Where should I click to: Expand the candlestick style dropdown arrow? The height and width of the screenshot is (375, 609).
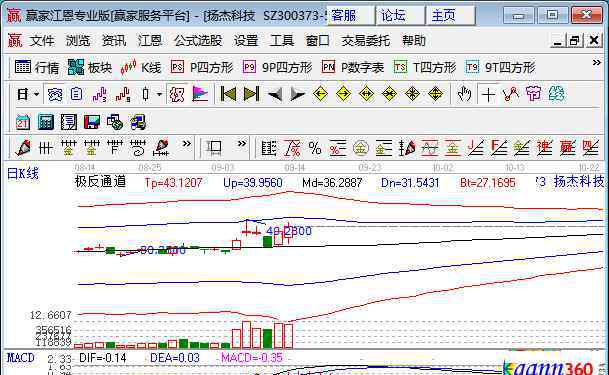point(159,94)
